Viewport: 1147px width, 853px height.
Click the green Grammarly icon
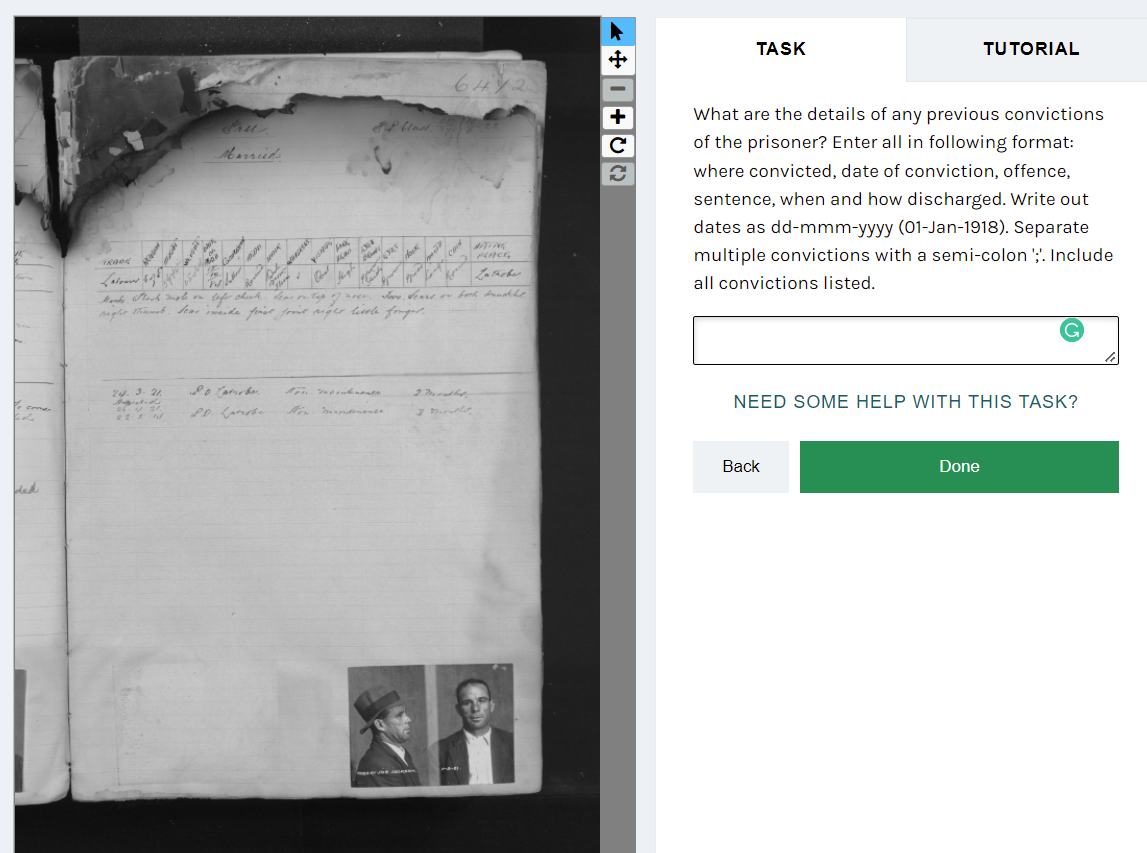(x=1072, y=331)
